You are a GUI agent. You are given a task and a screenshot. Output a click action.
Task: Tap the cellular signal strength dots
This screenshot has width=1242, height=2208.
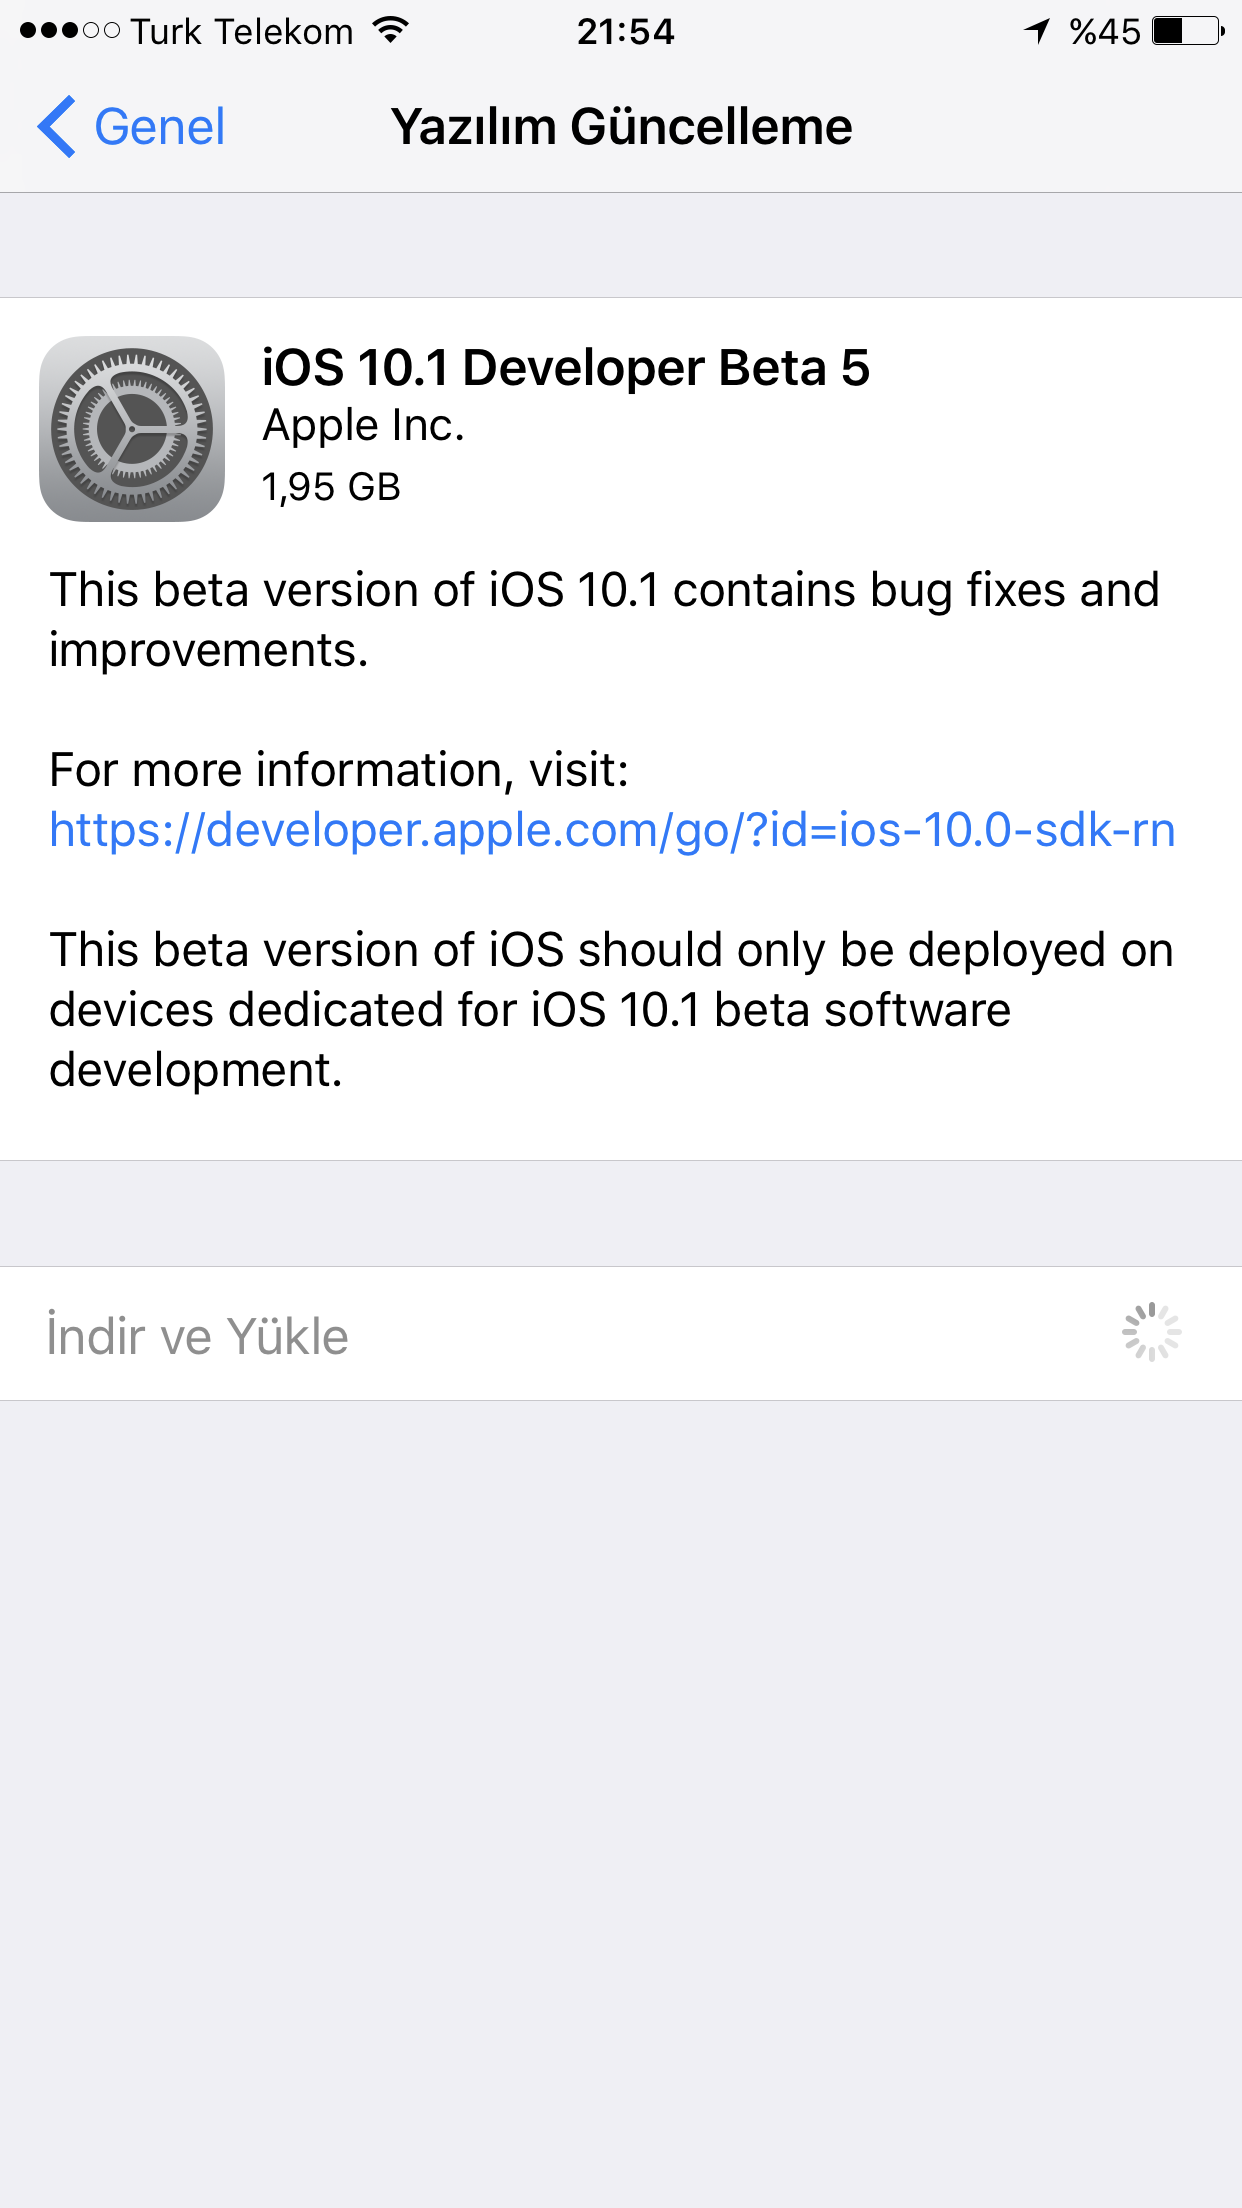coord(70,31)
